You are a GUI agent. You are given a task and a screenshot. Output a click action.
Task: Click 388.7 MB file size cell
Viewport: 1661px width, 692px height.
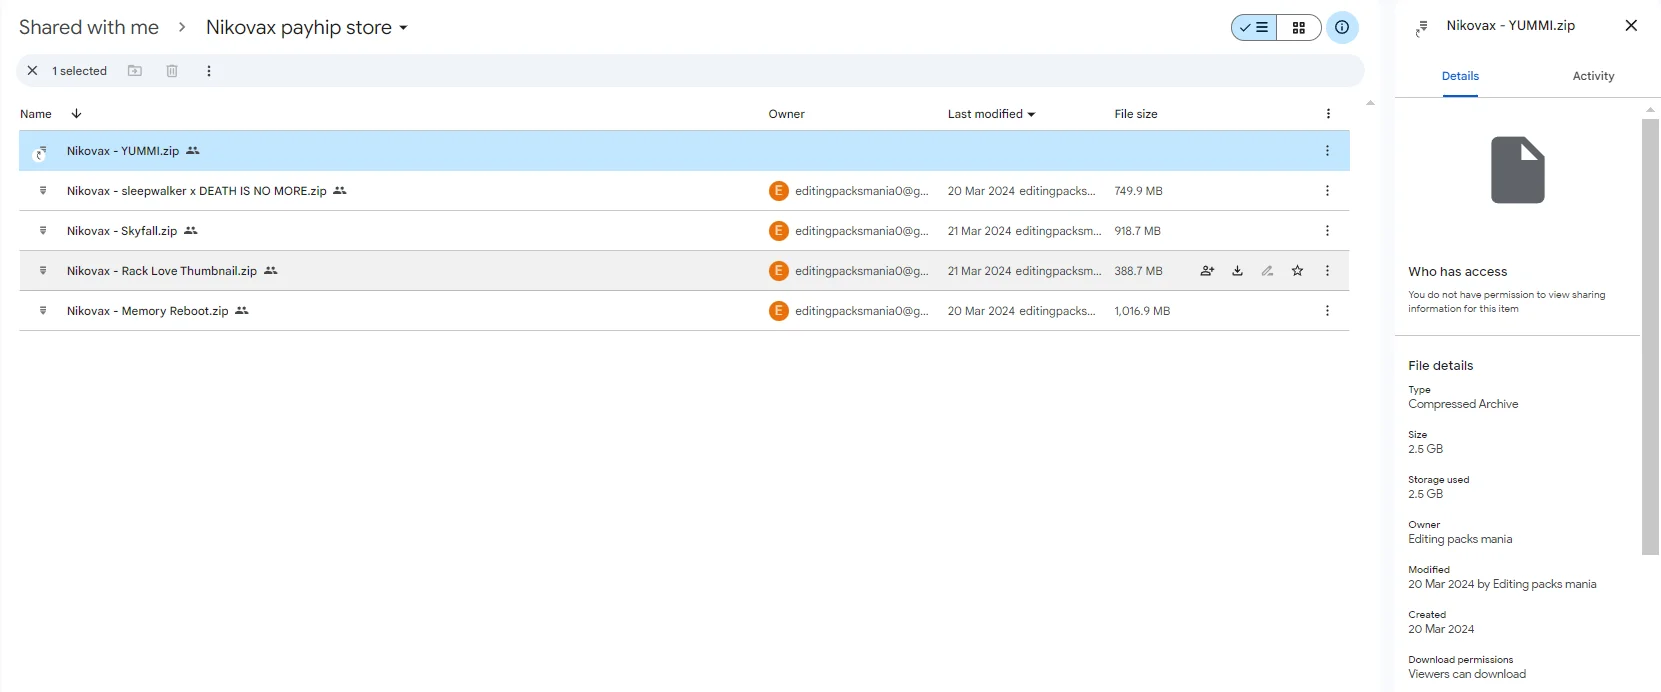click(1138, 271)
